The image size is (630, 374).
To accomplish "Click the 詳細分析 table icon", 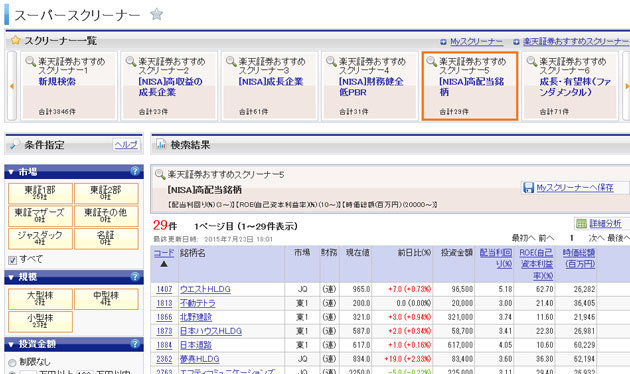I will [581, 224].
